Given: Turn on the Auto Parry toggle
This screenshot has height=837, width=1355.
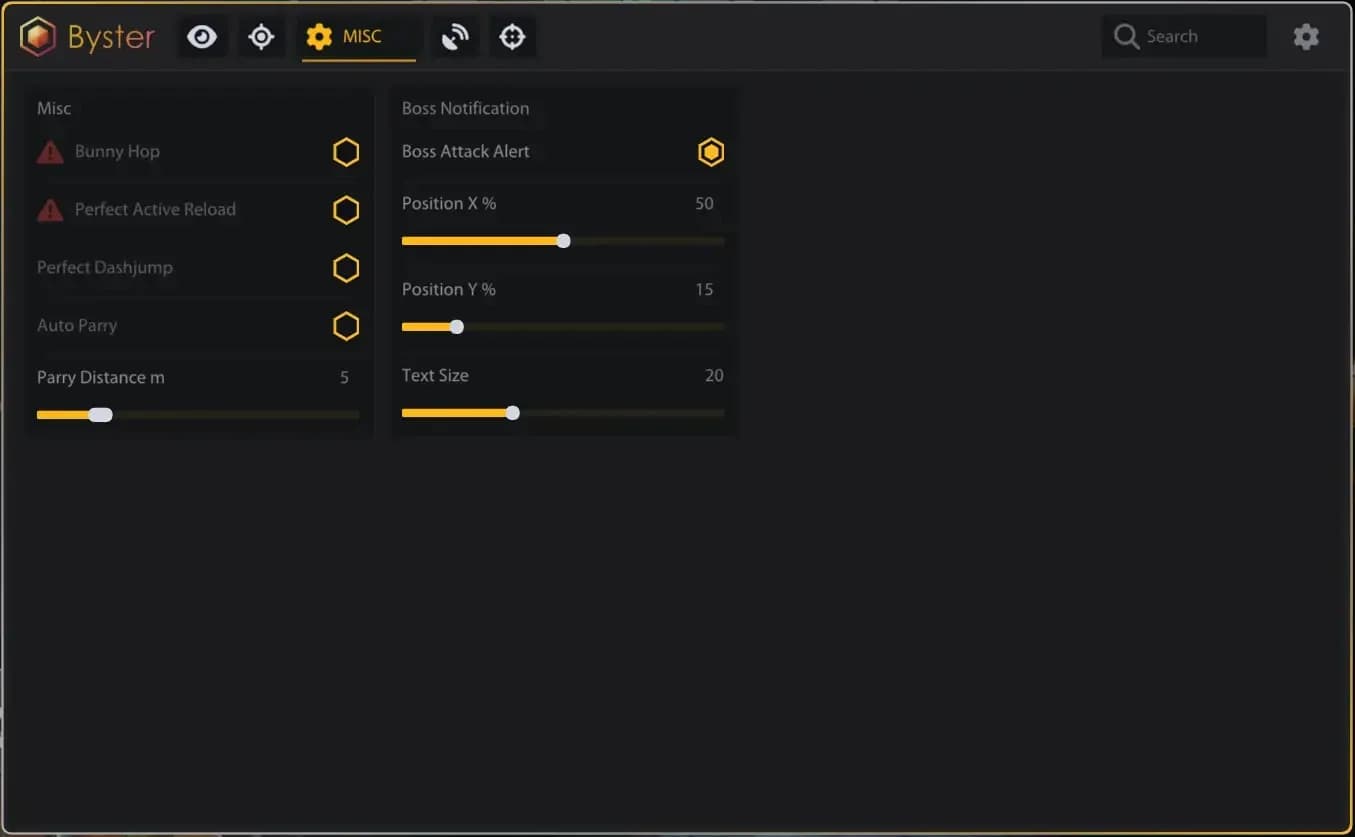Looking at the screenshot, I should tap(346, 326).
